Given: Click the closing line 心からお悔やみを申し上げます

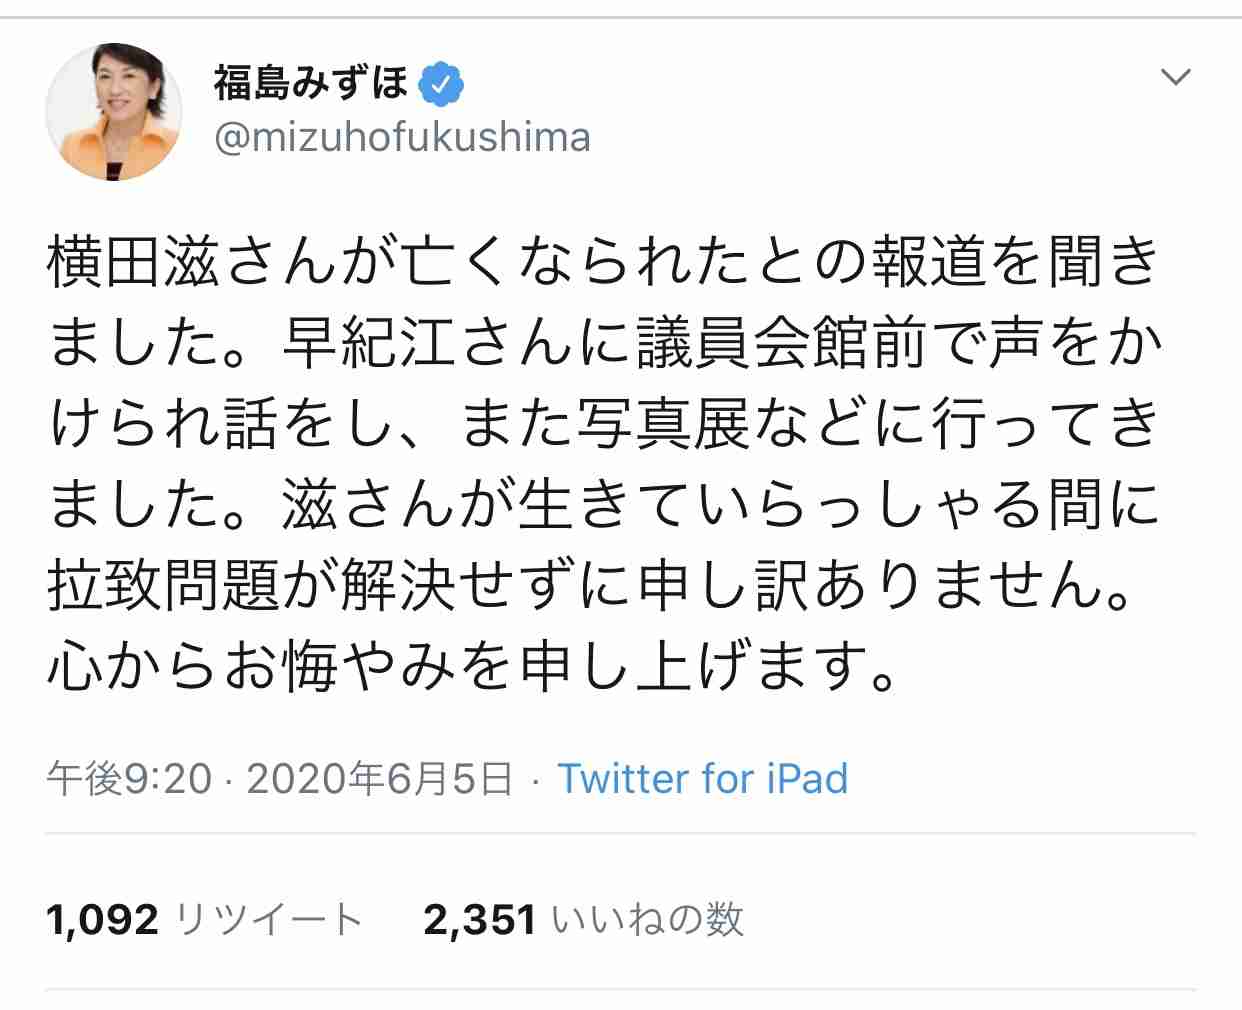Looking at the screenshot, I should [x=472, y=666].
